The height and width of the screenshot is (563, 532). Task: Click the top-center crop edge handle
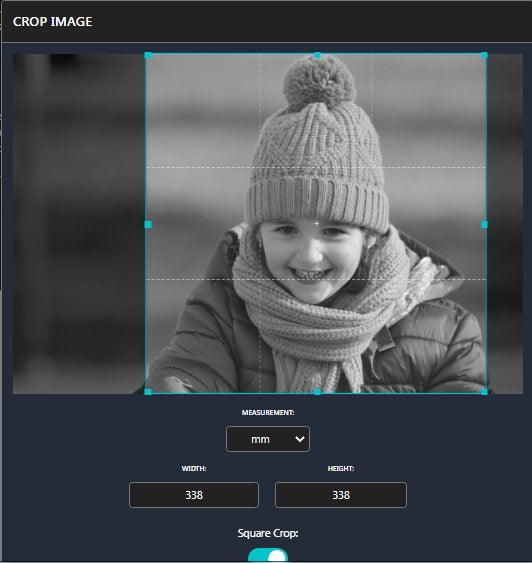click(317, 55)
